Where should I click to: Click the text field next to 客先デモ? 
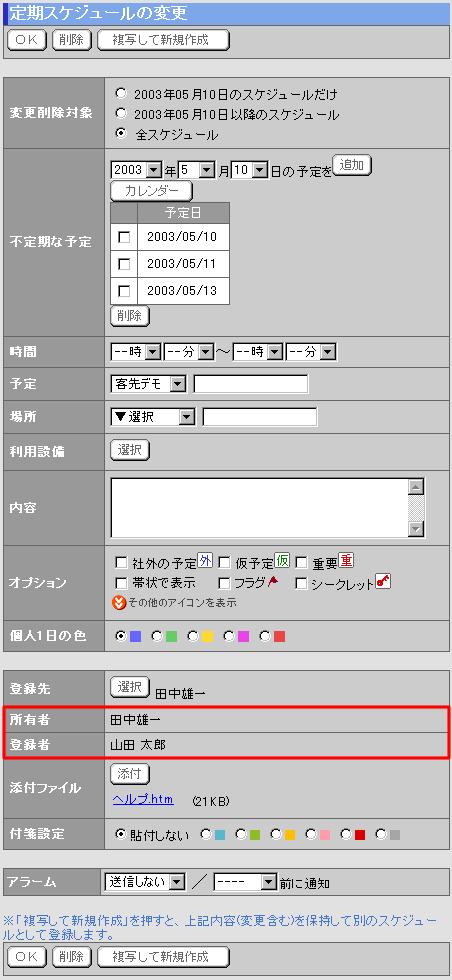click(x=251, y=384)
